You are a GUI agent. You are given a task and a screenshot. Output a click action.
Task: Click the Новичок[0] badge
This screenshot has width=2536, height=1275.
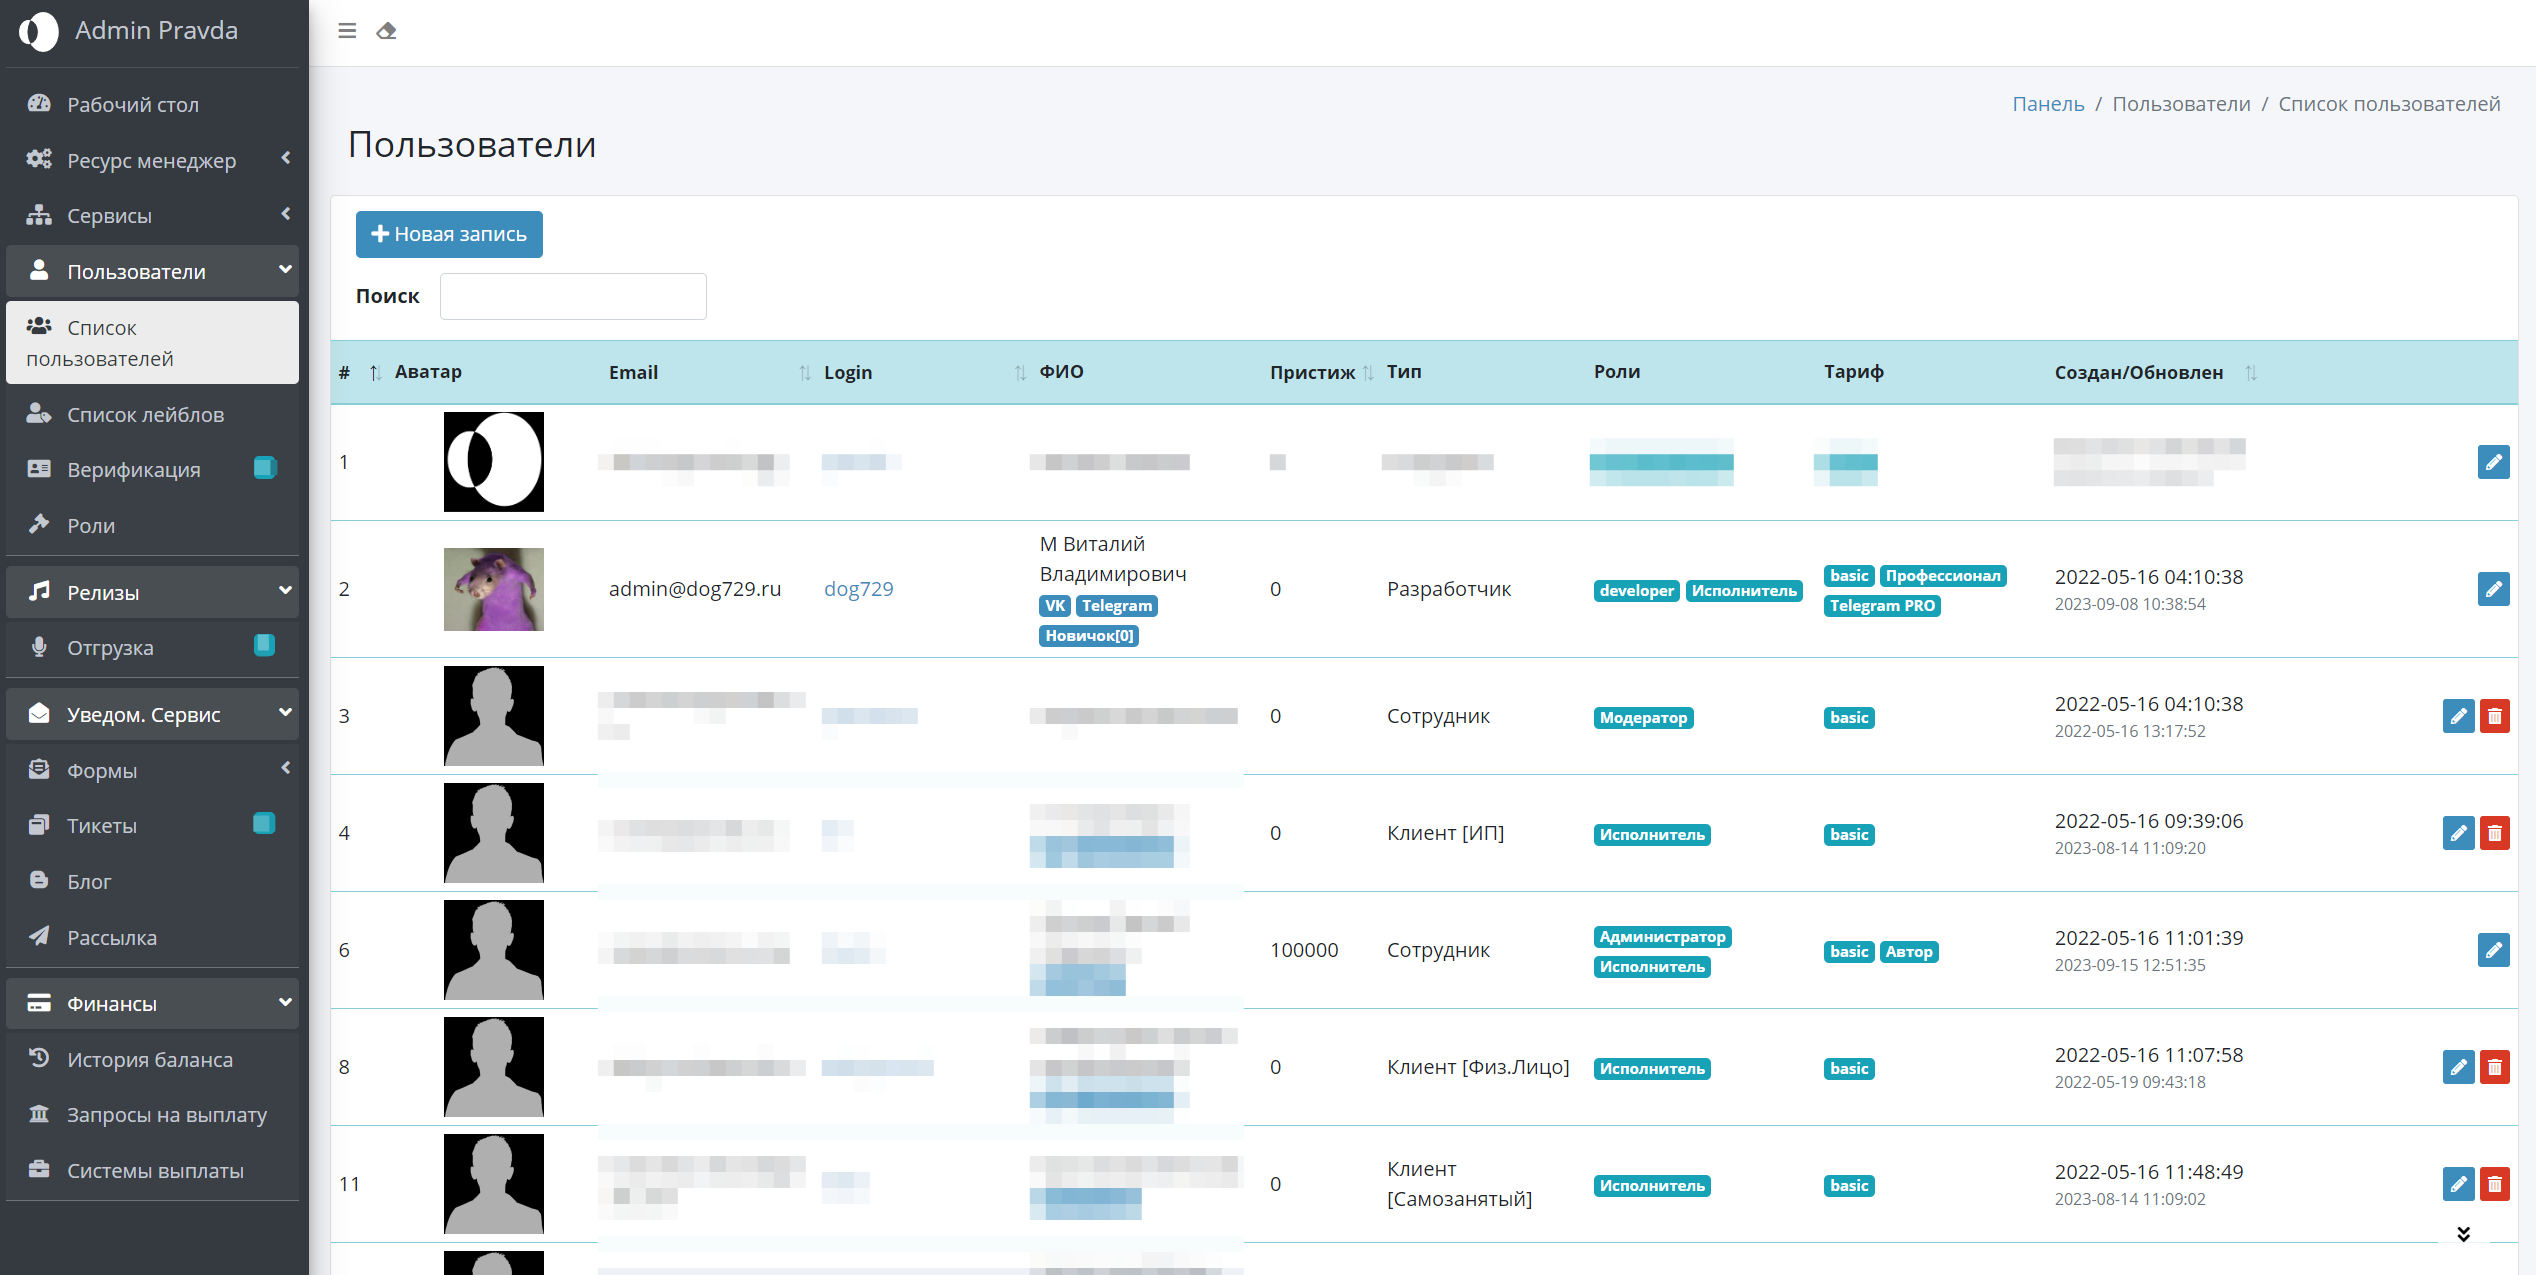point(1089,636)
